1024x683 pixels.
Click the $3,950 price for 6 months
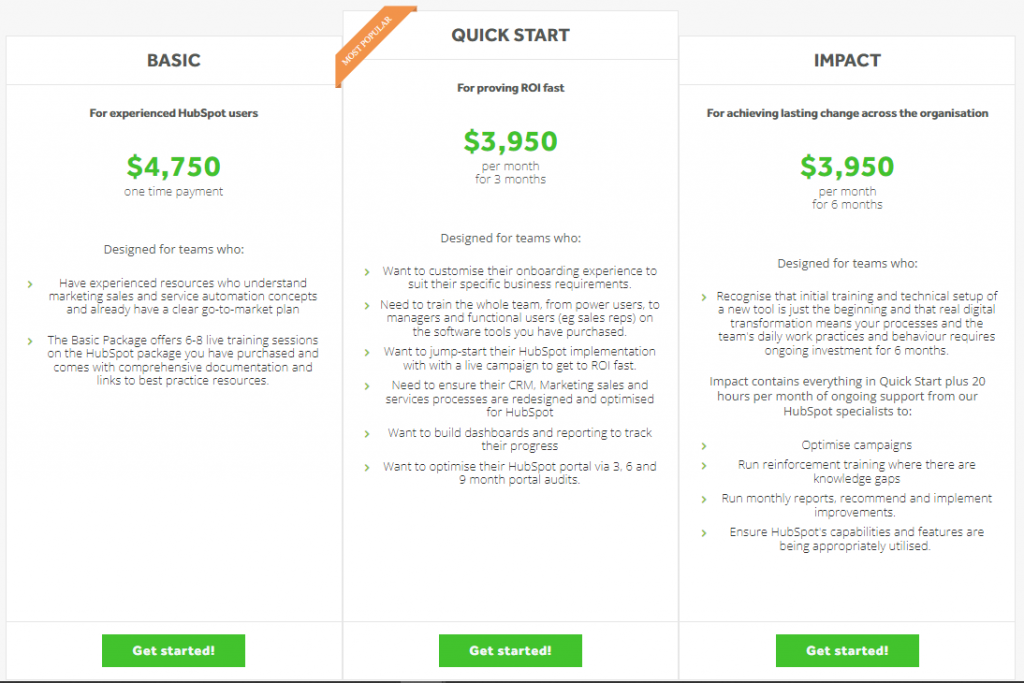(x=847, y=166)
